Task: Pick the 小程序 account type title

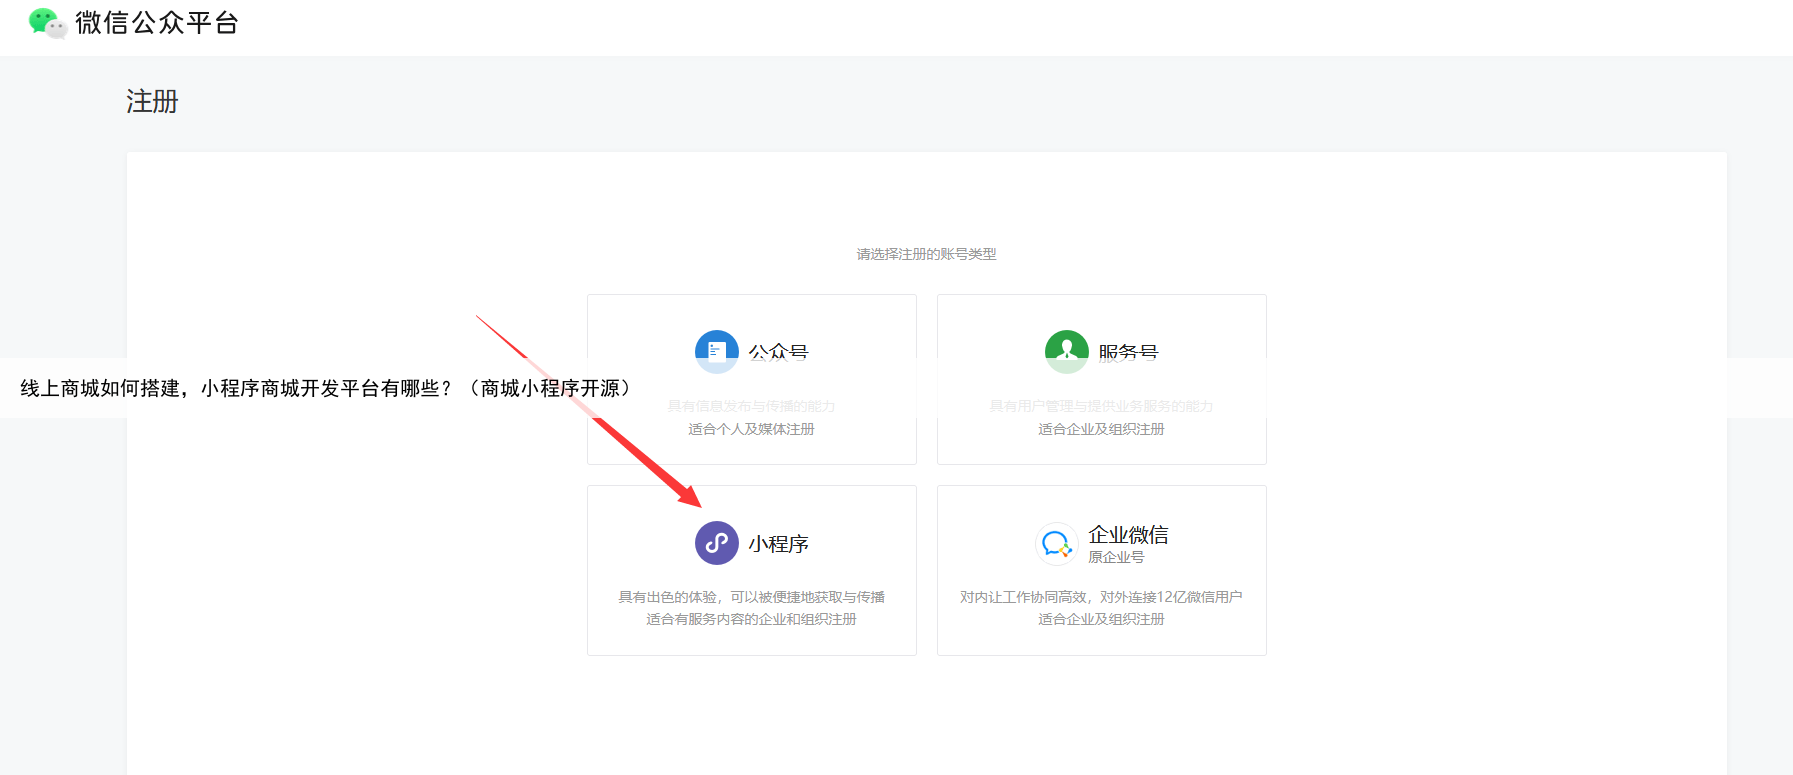Action: point(778,544)
